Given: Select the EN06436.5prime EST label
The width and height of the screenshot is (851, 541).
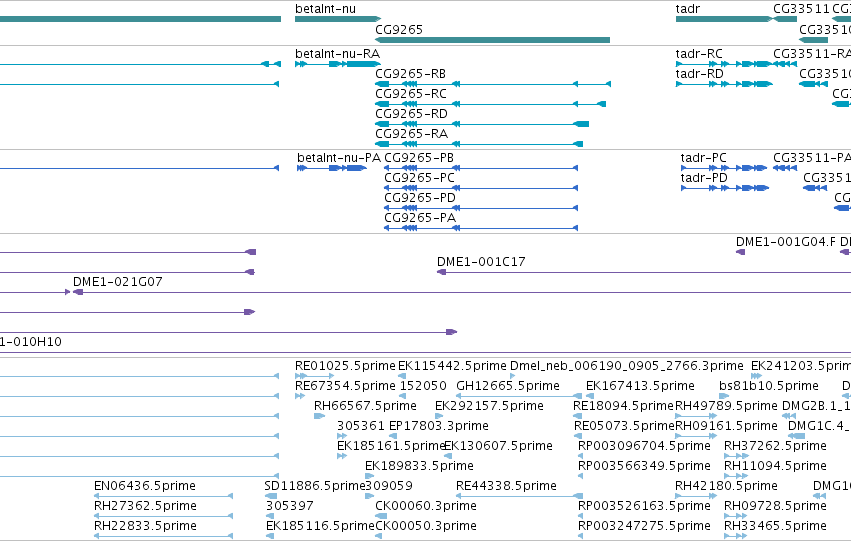Looking at the screenshot, I should [145, 487].
